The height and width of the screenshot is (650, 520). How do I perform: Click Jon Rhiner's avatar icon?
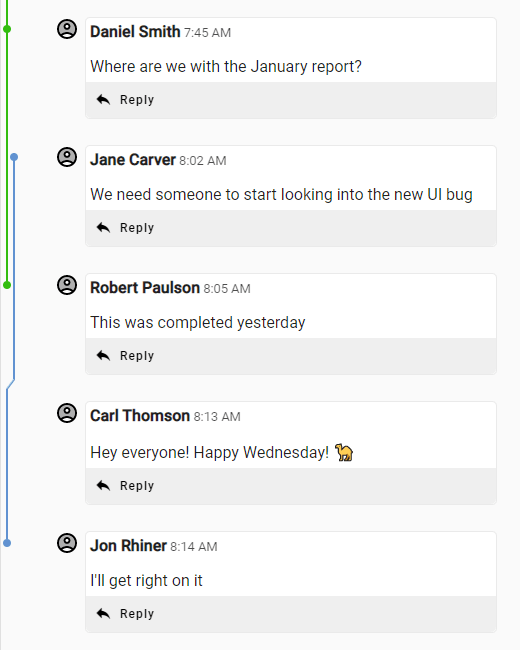pyautogui.click(x=67, y=543)
